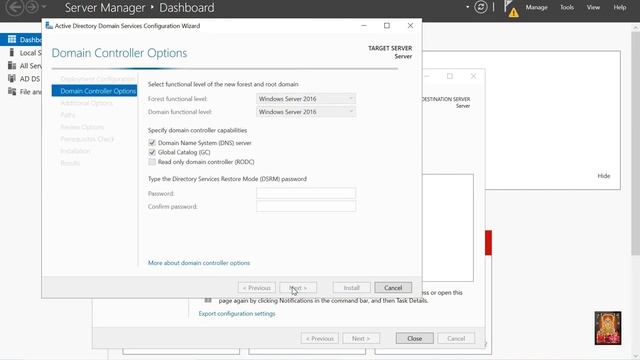
Task: Click the DSRM Password field
Action: (306, 193)
